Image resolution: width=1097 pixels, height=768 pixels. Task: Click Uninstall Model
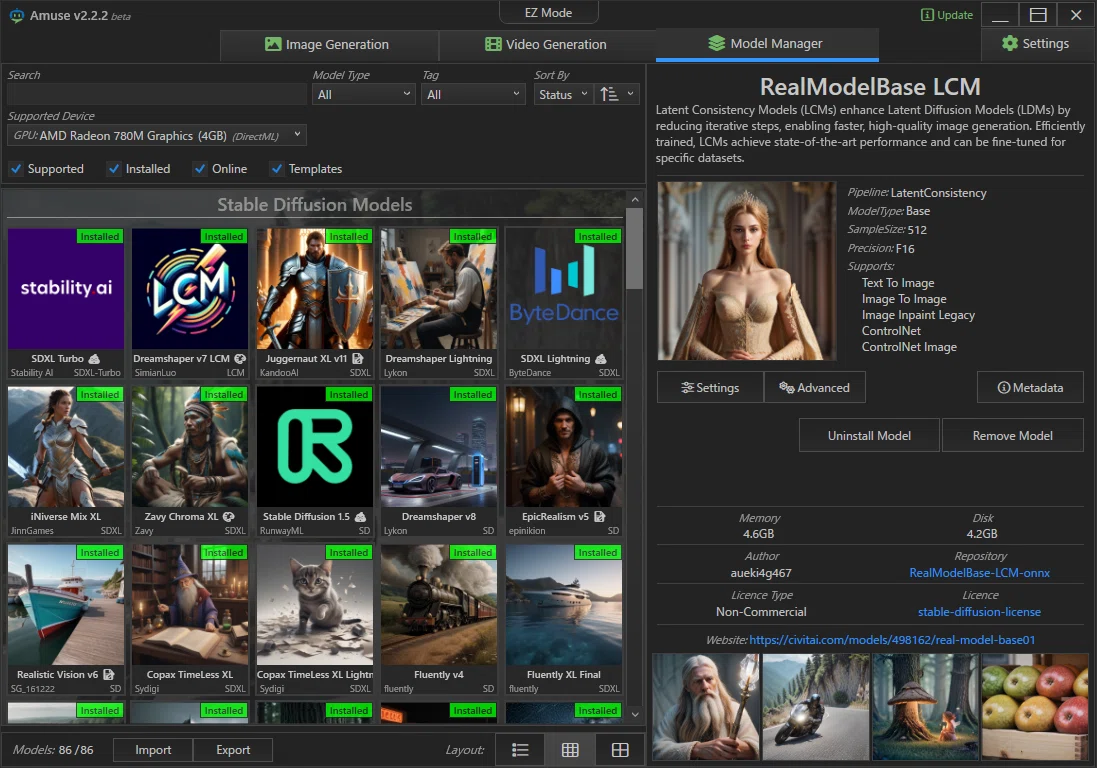click(870, 436)
